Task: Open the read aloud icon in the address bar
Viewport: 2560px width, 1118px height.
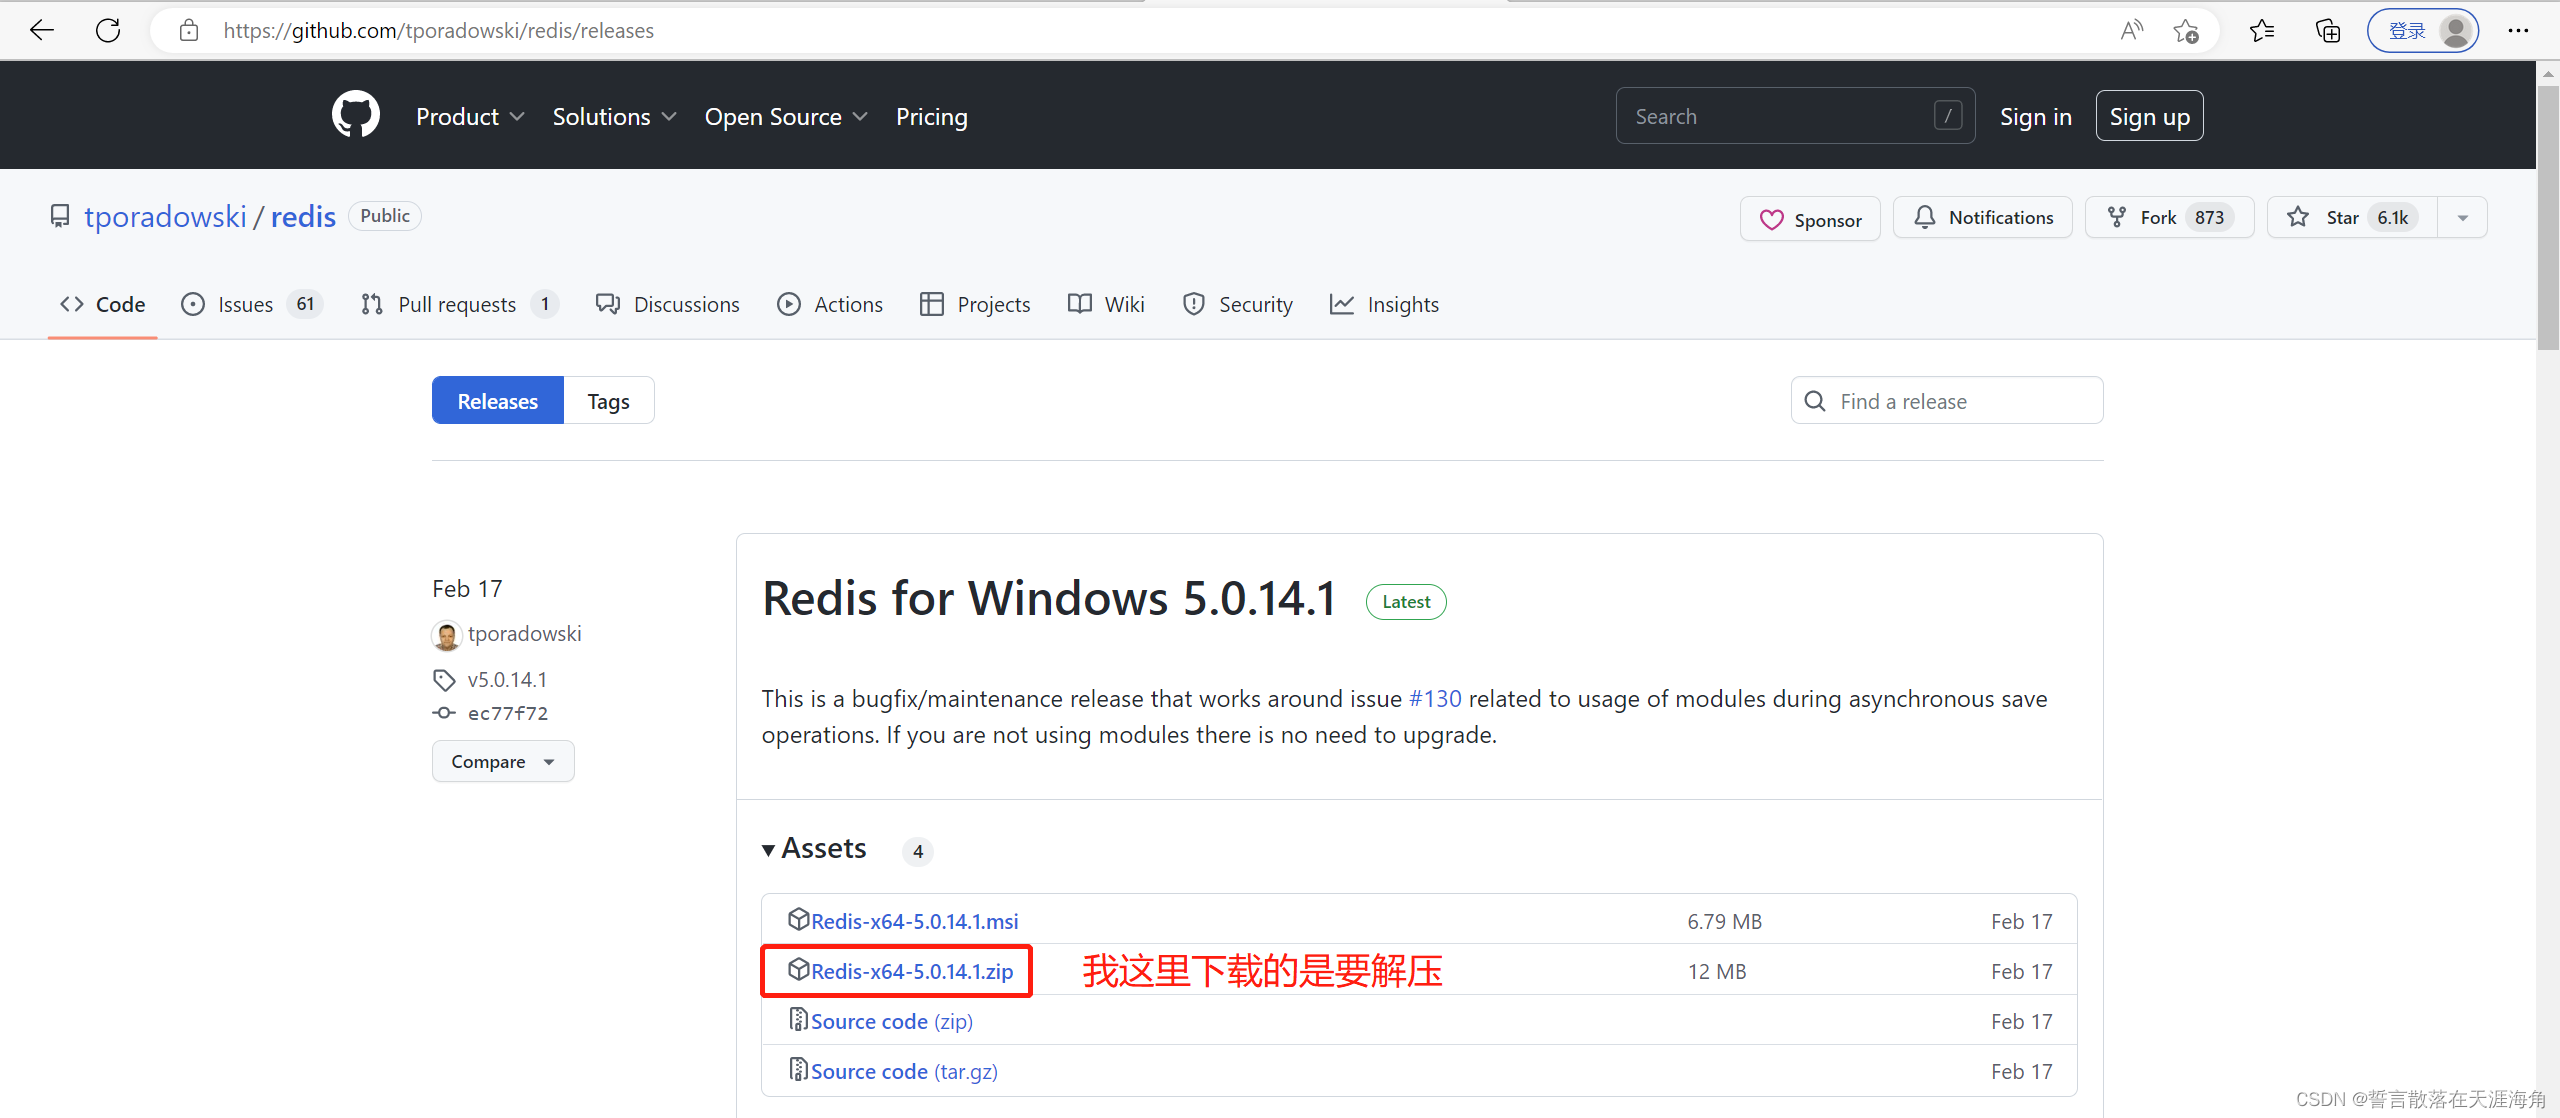Action: (x=2131, y=31)
